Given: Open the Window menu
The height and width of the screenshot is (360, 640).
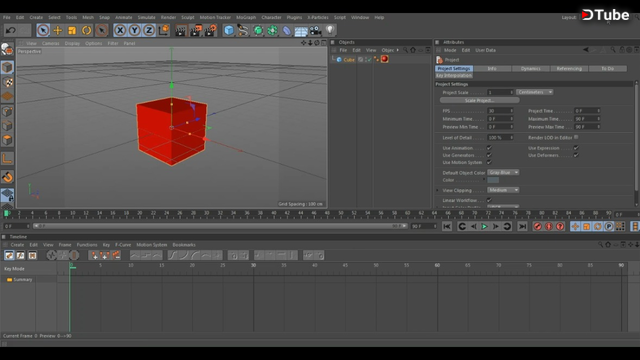Looking at the screenshot, I should [x=360, y=18].
